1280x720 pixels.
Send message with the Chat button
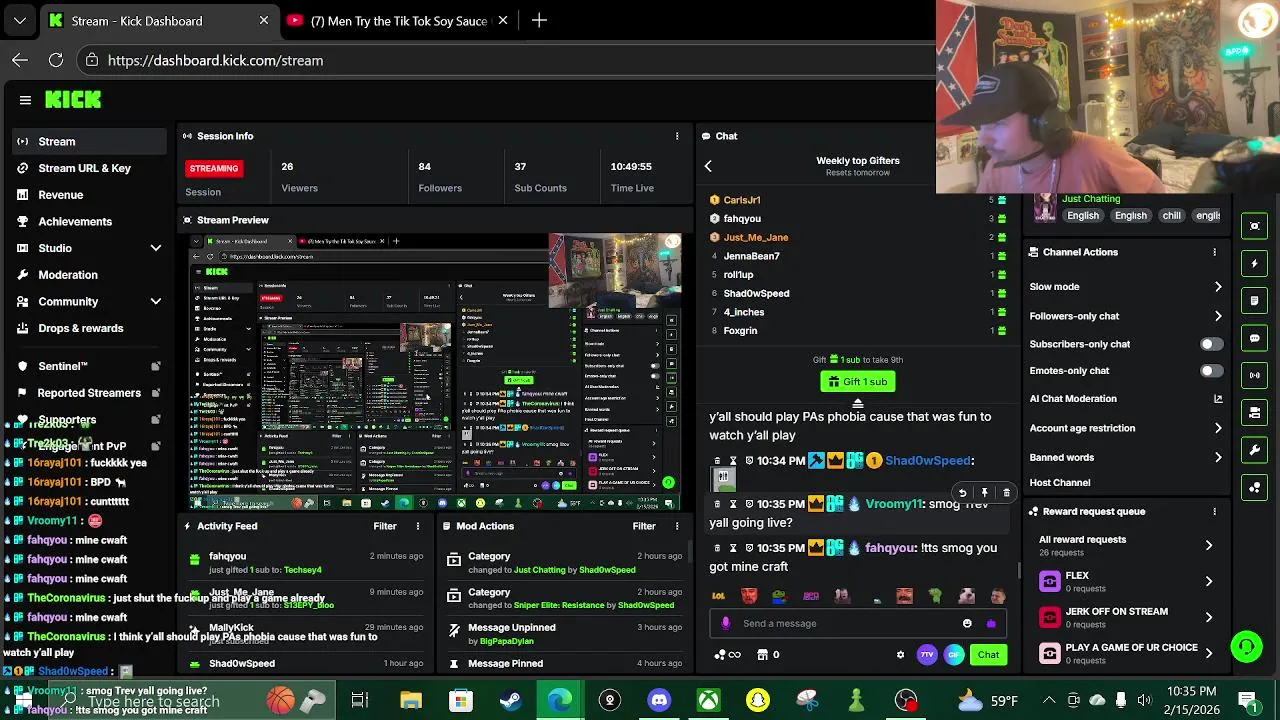(988, 655)
